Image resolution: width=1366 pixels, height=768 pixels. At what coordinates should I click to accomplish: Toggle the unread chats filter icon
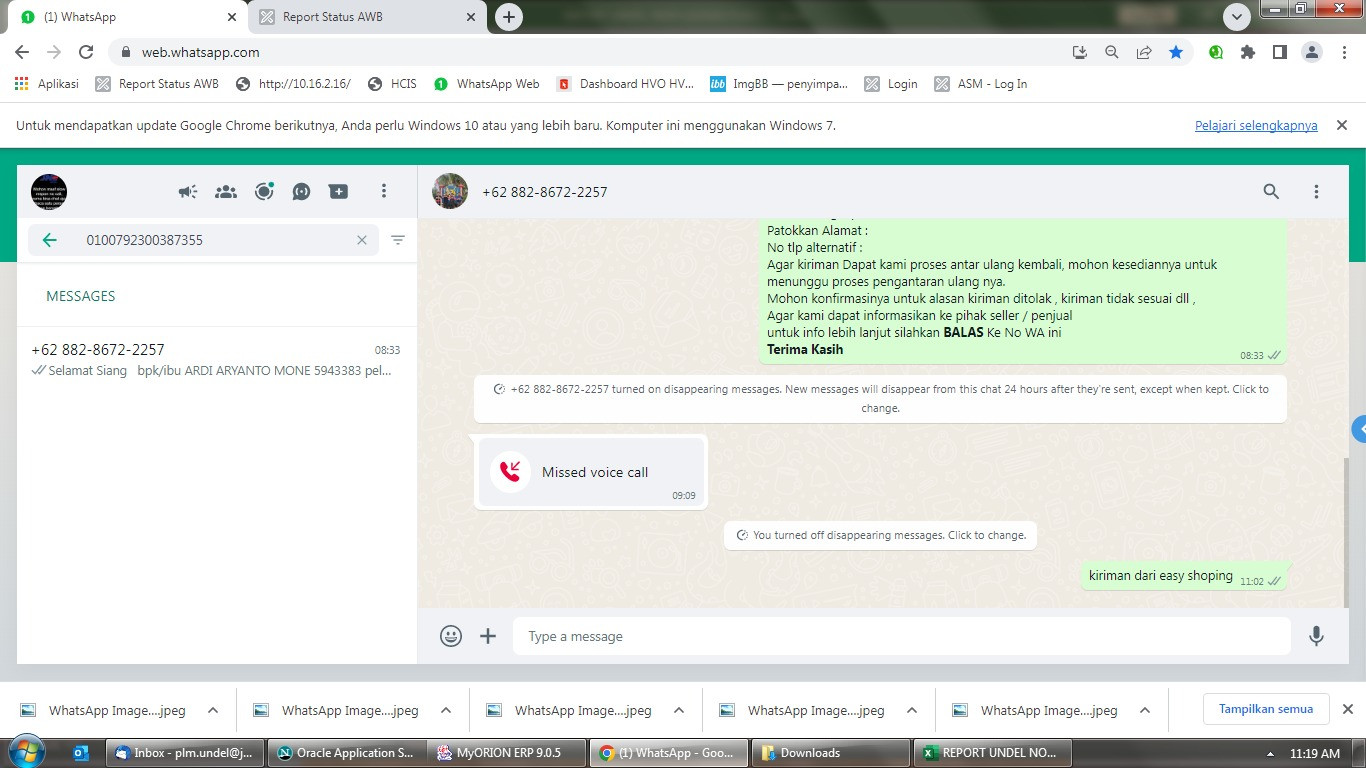click(x=398, y=240)
